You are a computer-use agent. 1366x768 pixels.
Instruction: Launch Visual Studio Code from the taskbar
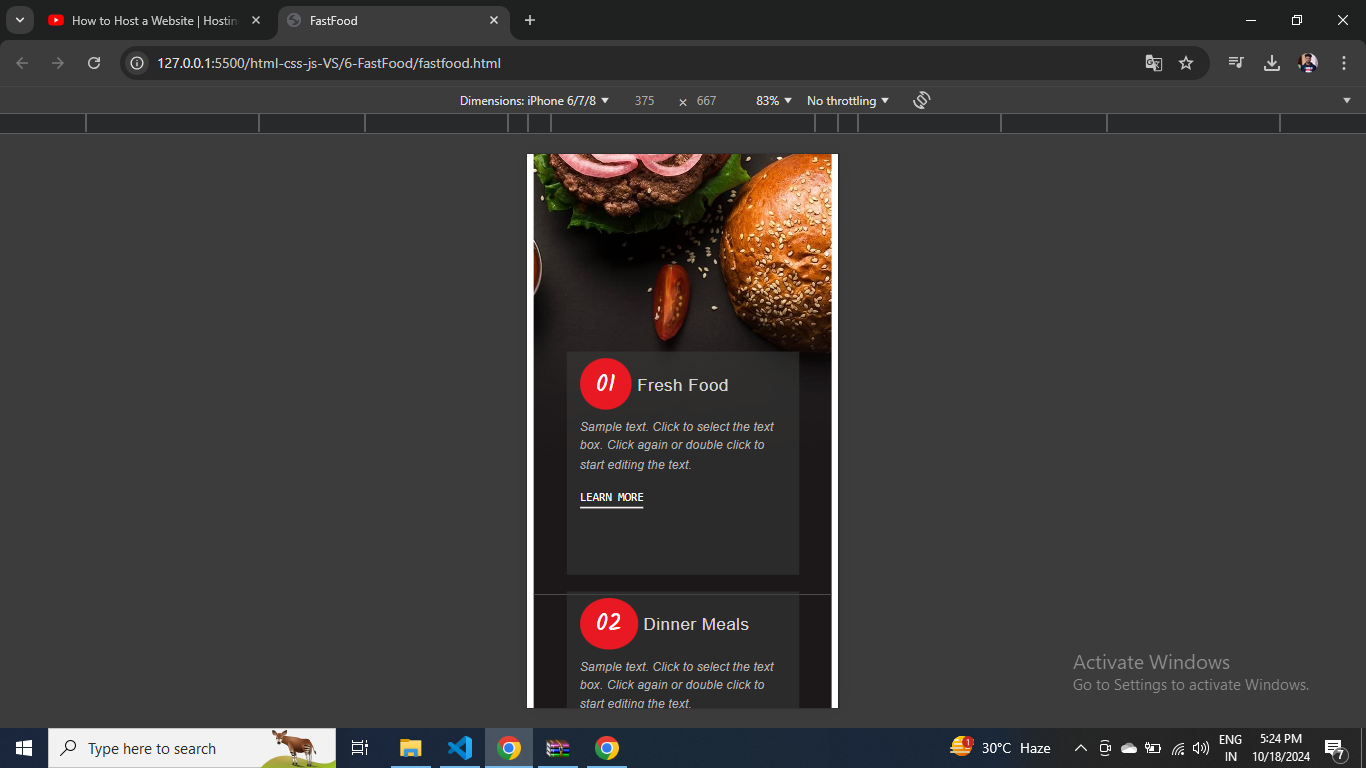click(460, 748)
